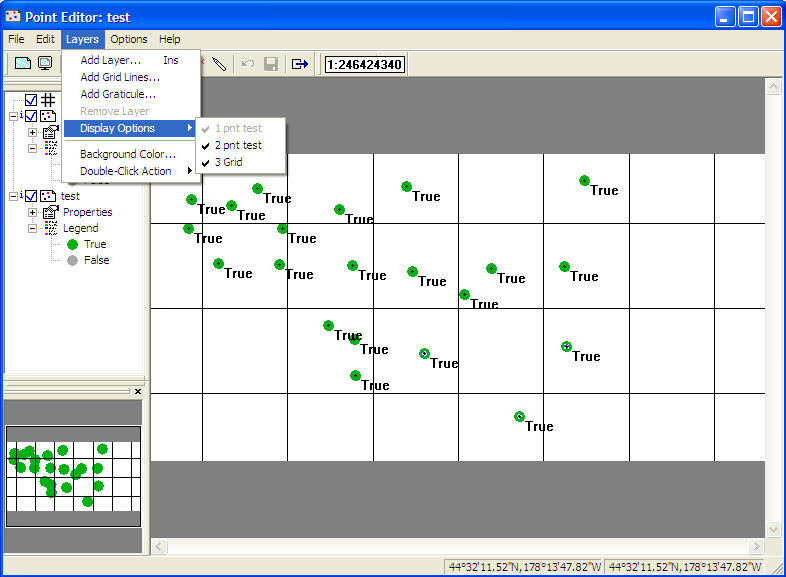
Task: Click the disabled undo arrow icon
Action: click(x=248, y=64)
